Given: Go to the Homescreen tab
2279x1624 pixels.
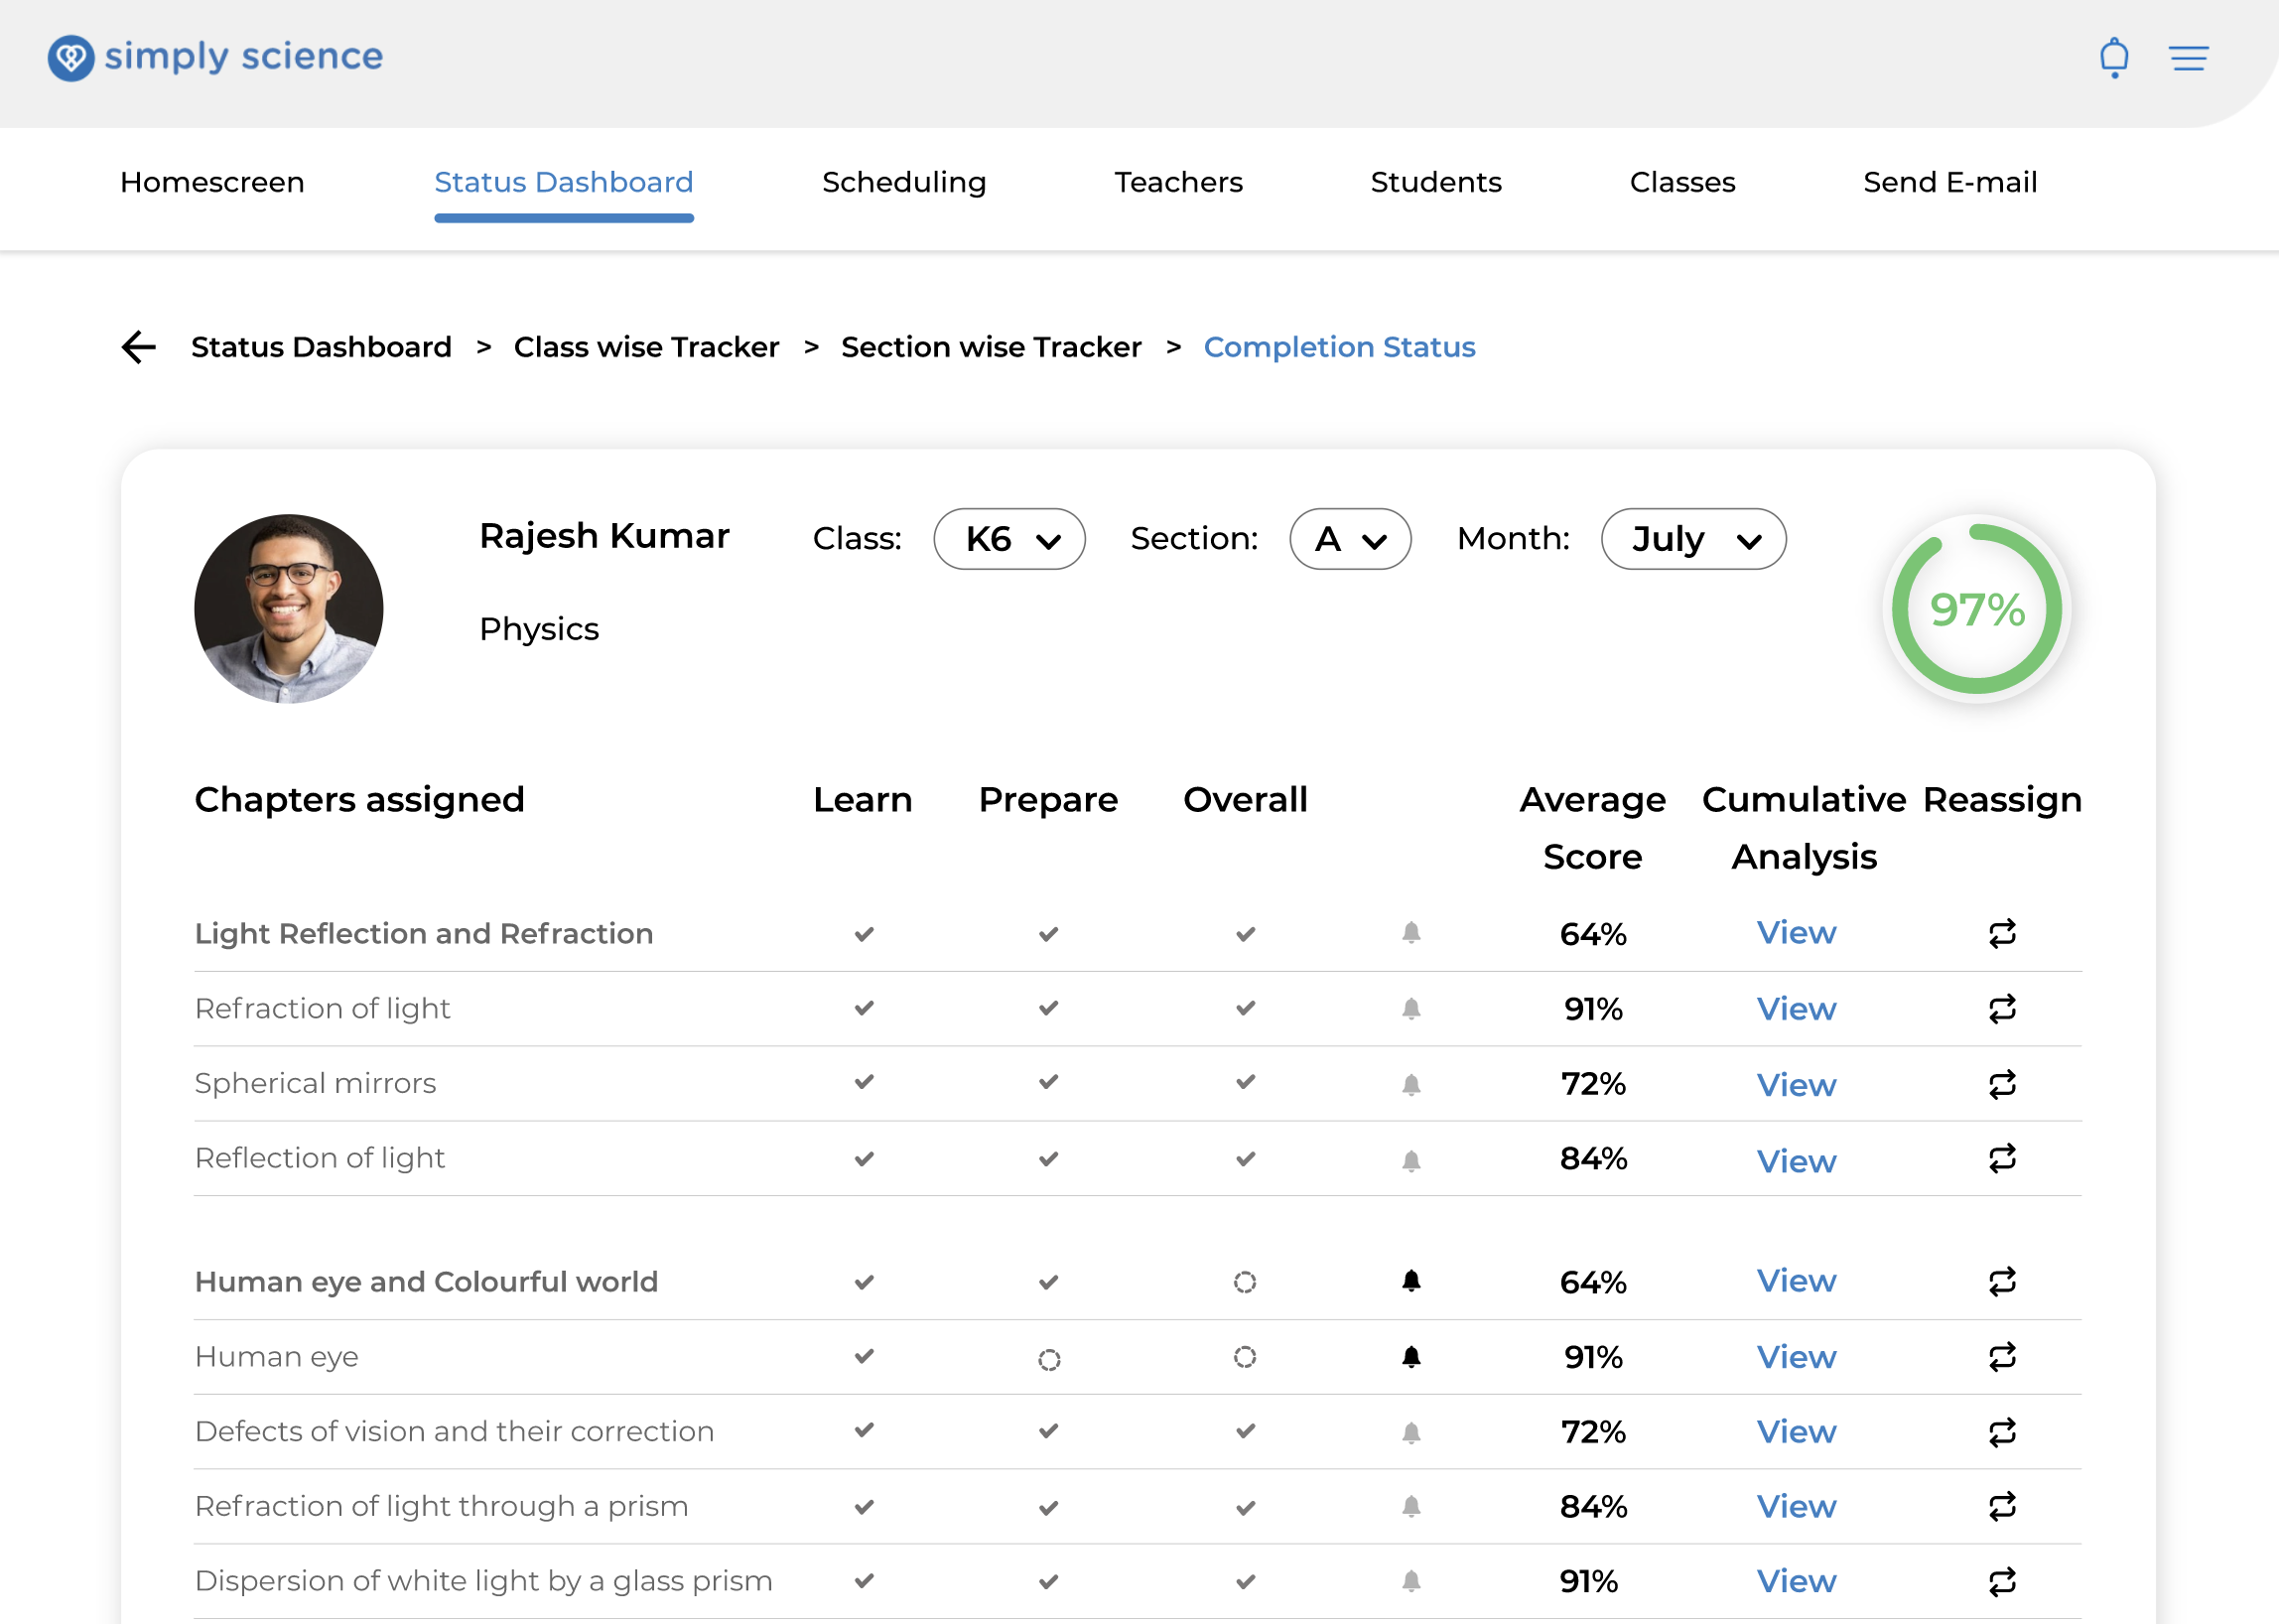Looking at the screenshot, I should [x=212, y=182].
